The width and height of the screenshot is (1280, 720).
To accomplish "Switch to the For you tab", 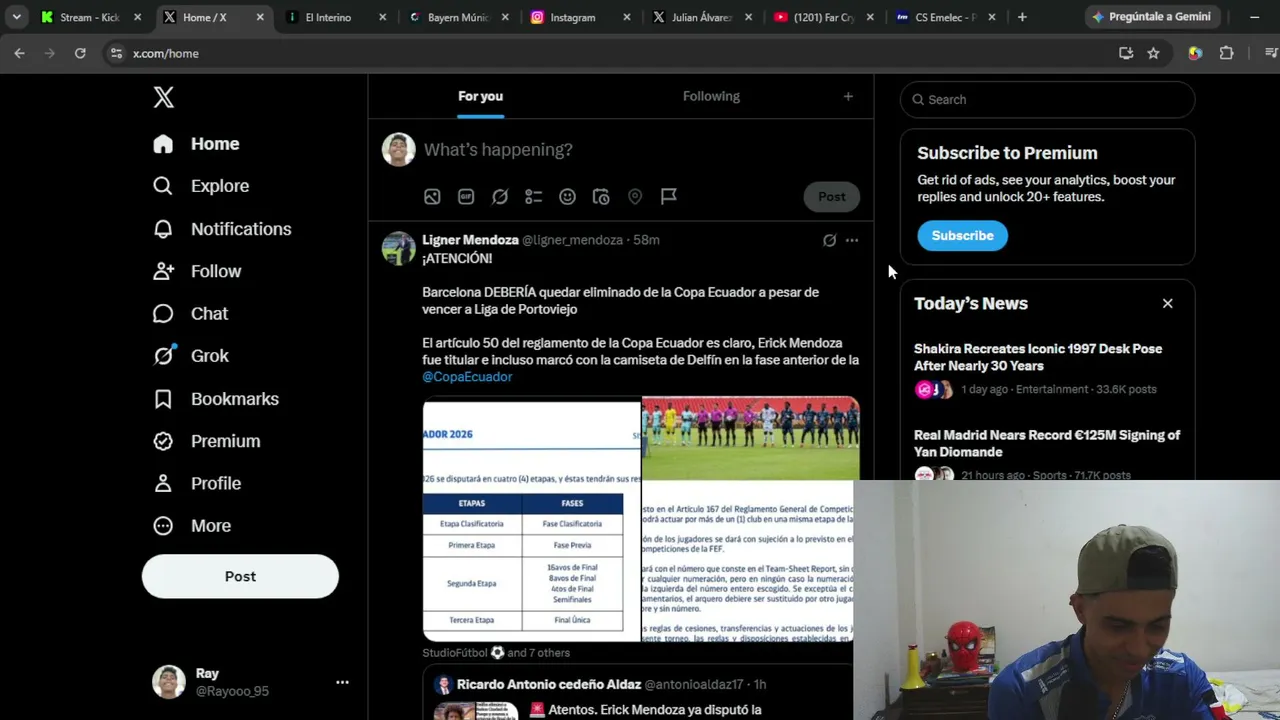I will click(480, 96).
